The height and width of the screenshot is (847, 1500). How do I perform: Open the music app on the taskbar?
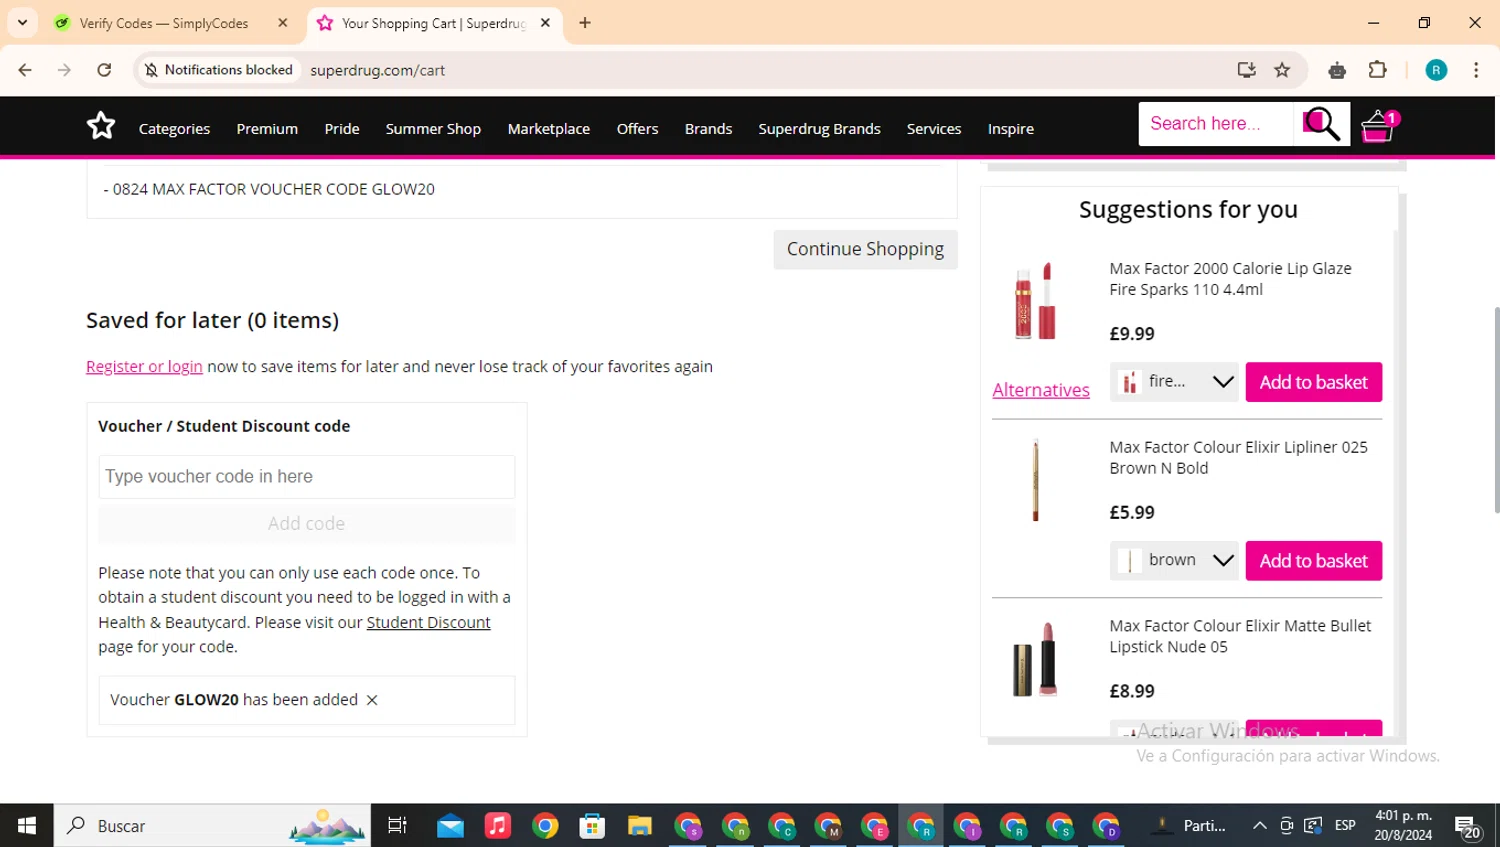(x=498, y=826)
